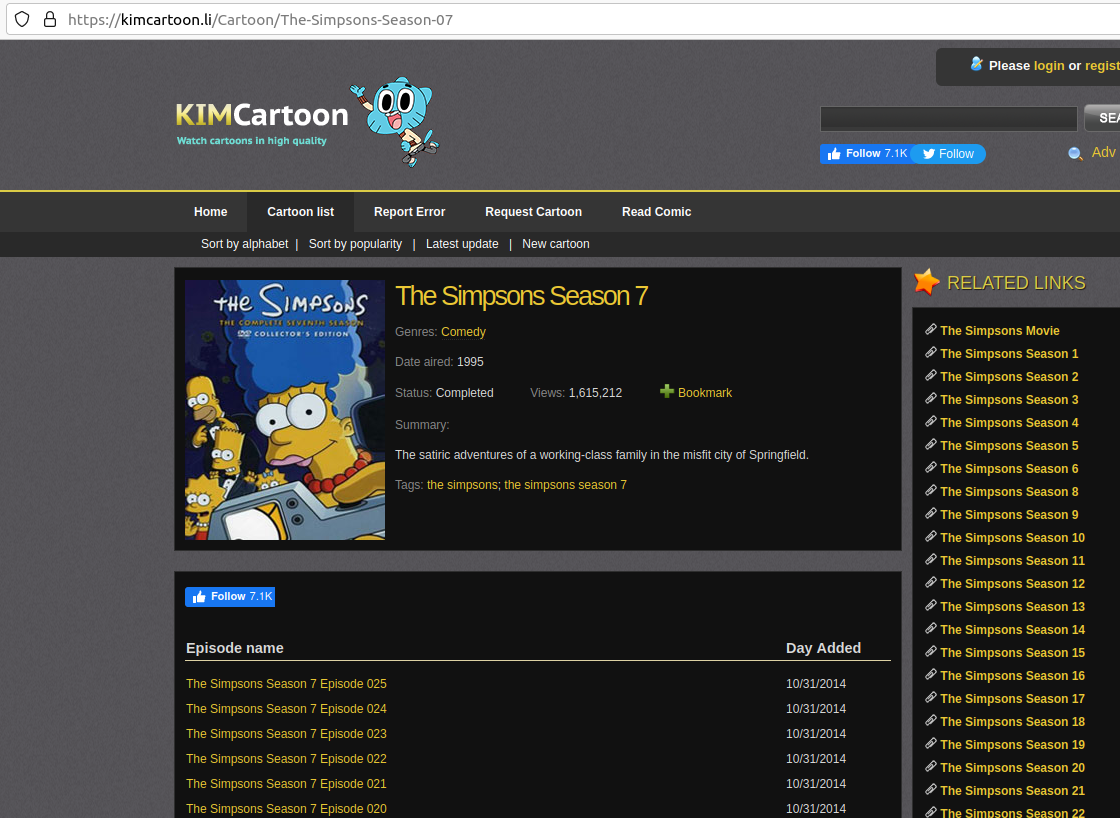This screenshot has height=818, width=1120.
Task: Click the search input field
Action: click(x=949, y=119)
